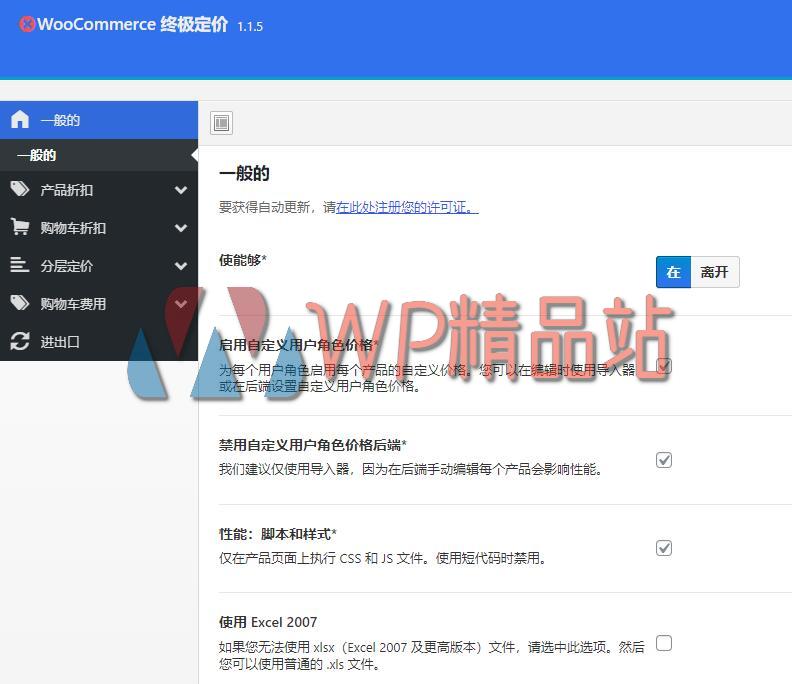Follow the 在此处注册您的许可证 link
Image resolution: width=792 pixels, height=684 pixels.
point(407,207)
